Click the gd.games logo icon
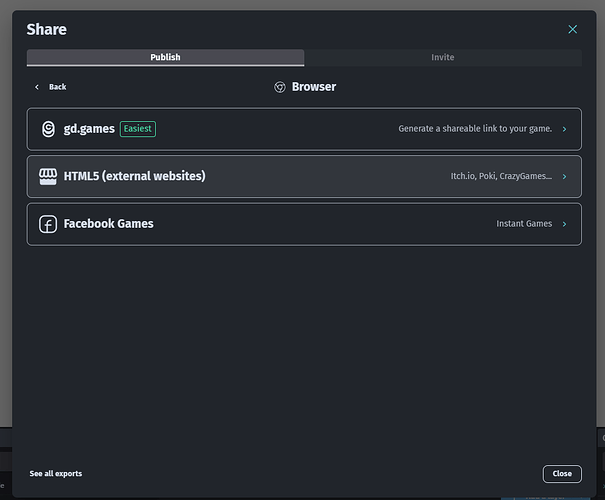605x500 pixels. click(48, 129)
